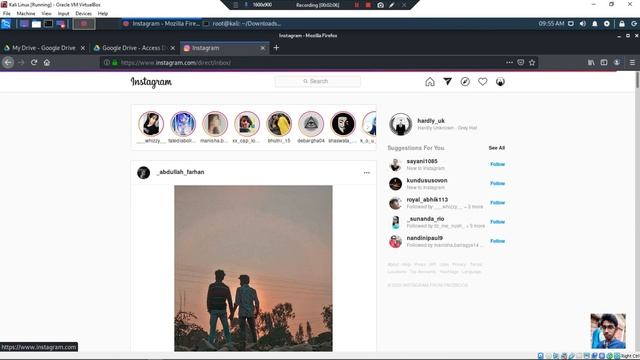This screenshot has height=360, width=640.
Task: Go back with Firefox back arrow
Action: coord(8,62)
